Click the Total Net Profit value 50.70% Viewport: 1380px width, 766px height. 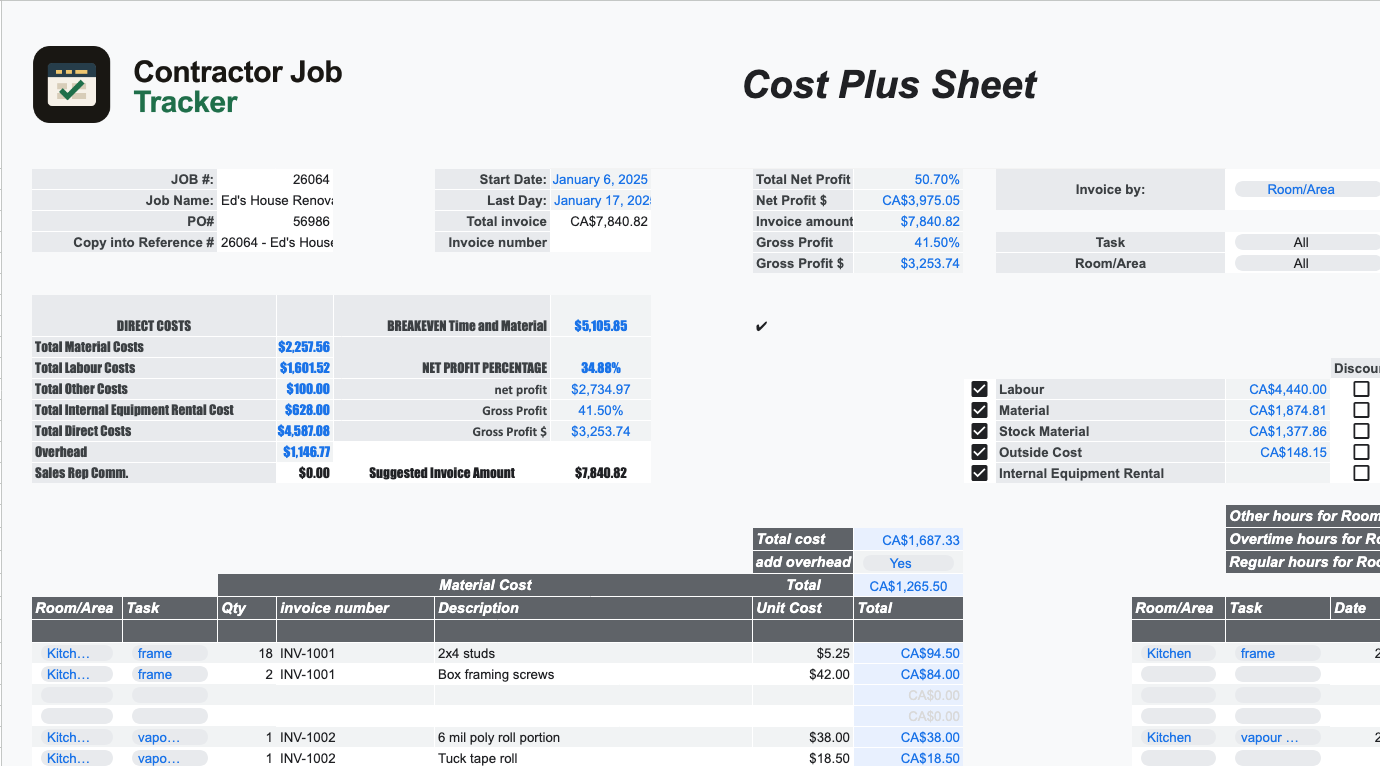[x=908, y=179]
